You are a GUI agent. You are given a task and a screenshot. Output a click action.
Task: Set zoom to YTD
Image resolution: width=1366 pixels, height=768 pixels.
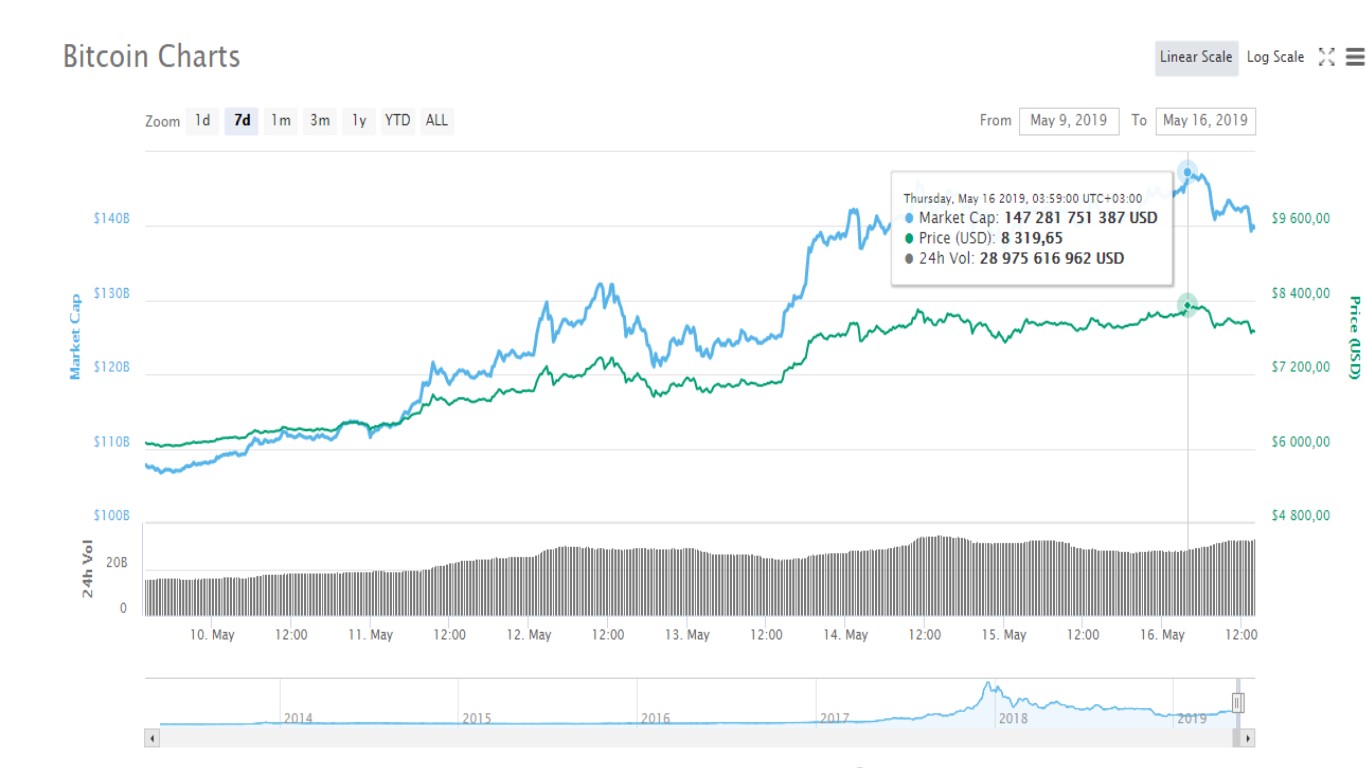tap(398, 121)
